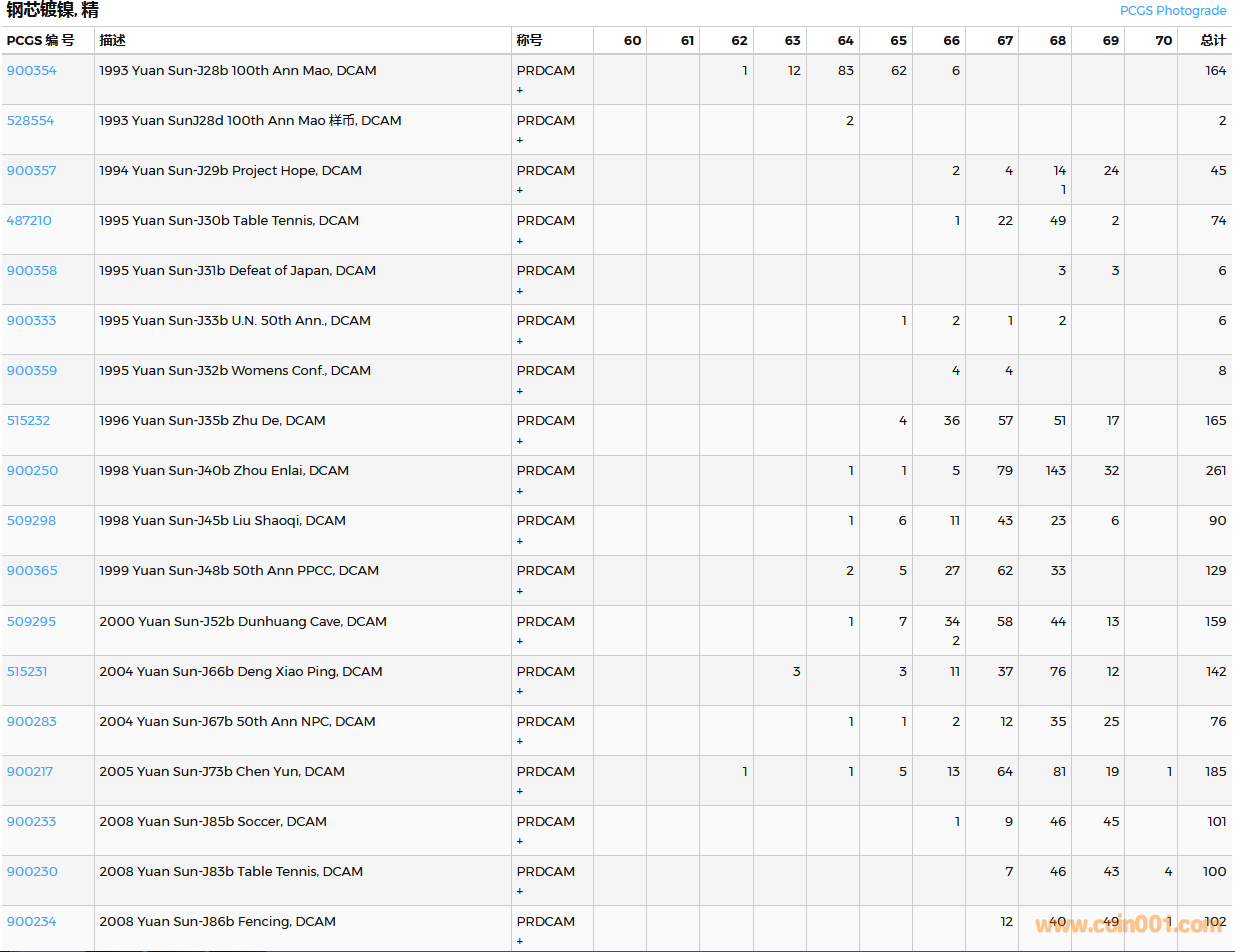Open PCGS number 900217 Chen Yun link
This screenshot has width=1235, height=952.
(x=30, y=772)
